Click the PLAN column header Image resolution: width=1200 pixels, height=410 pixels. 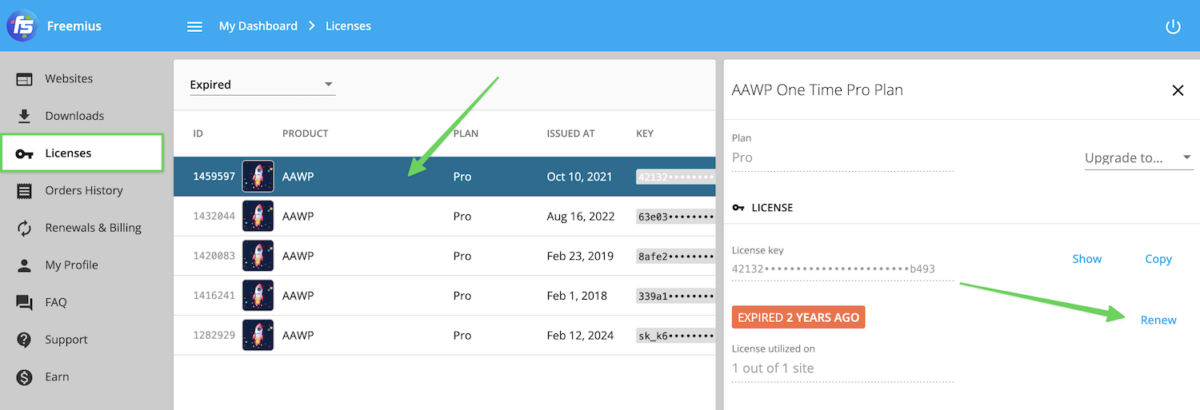466,133
